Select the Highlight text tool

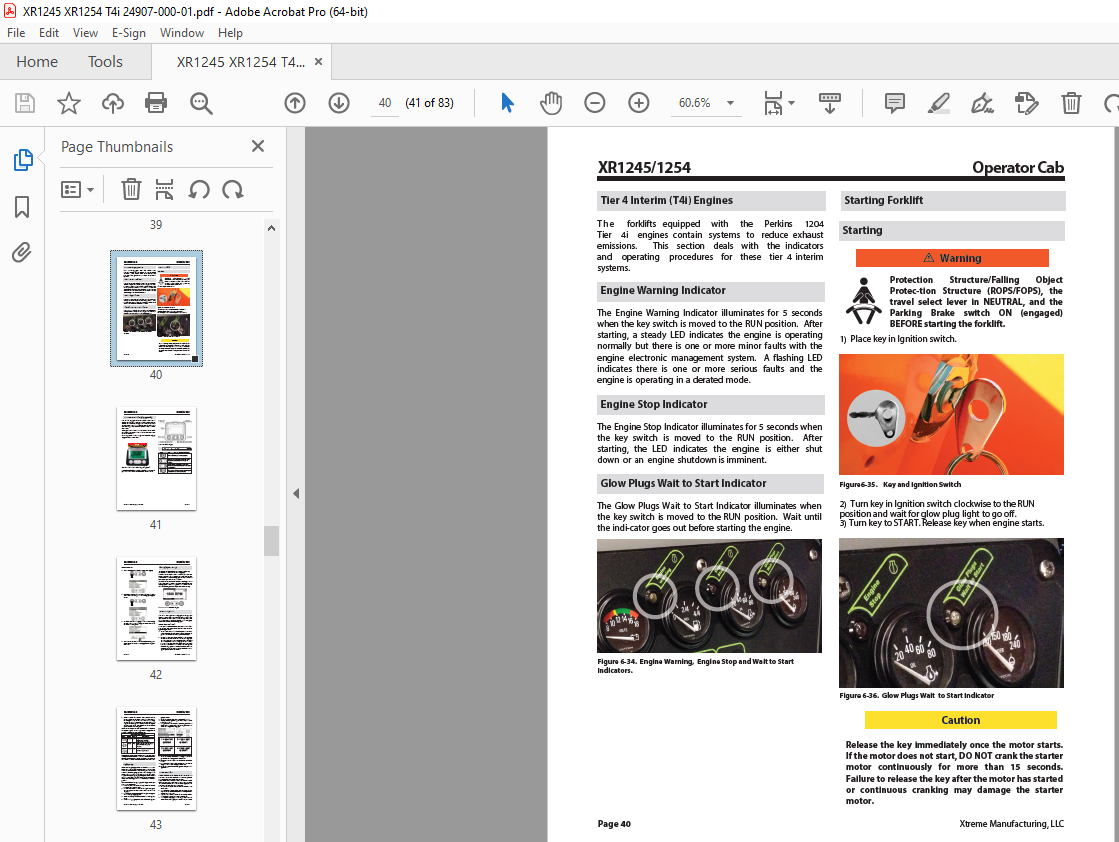(938, 103)
